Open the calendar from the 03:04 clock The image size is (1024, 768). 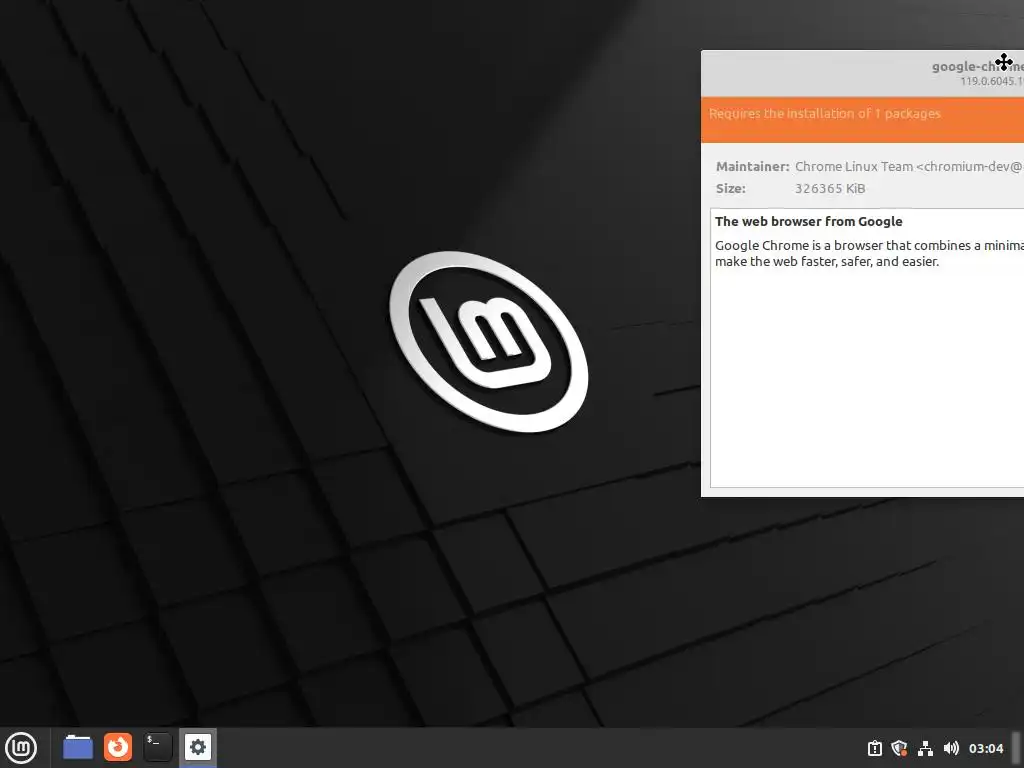pyautogui.click(x=985, y=748)
